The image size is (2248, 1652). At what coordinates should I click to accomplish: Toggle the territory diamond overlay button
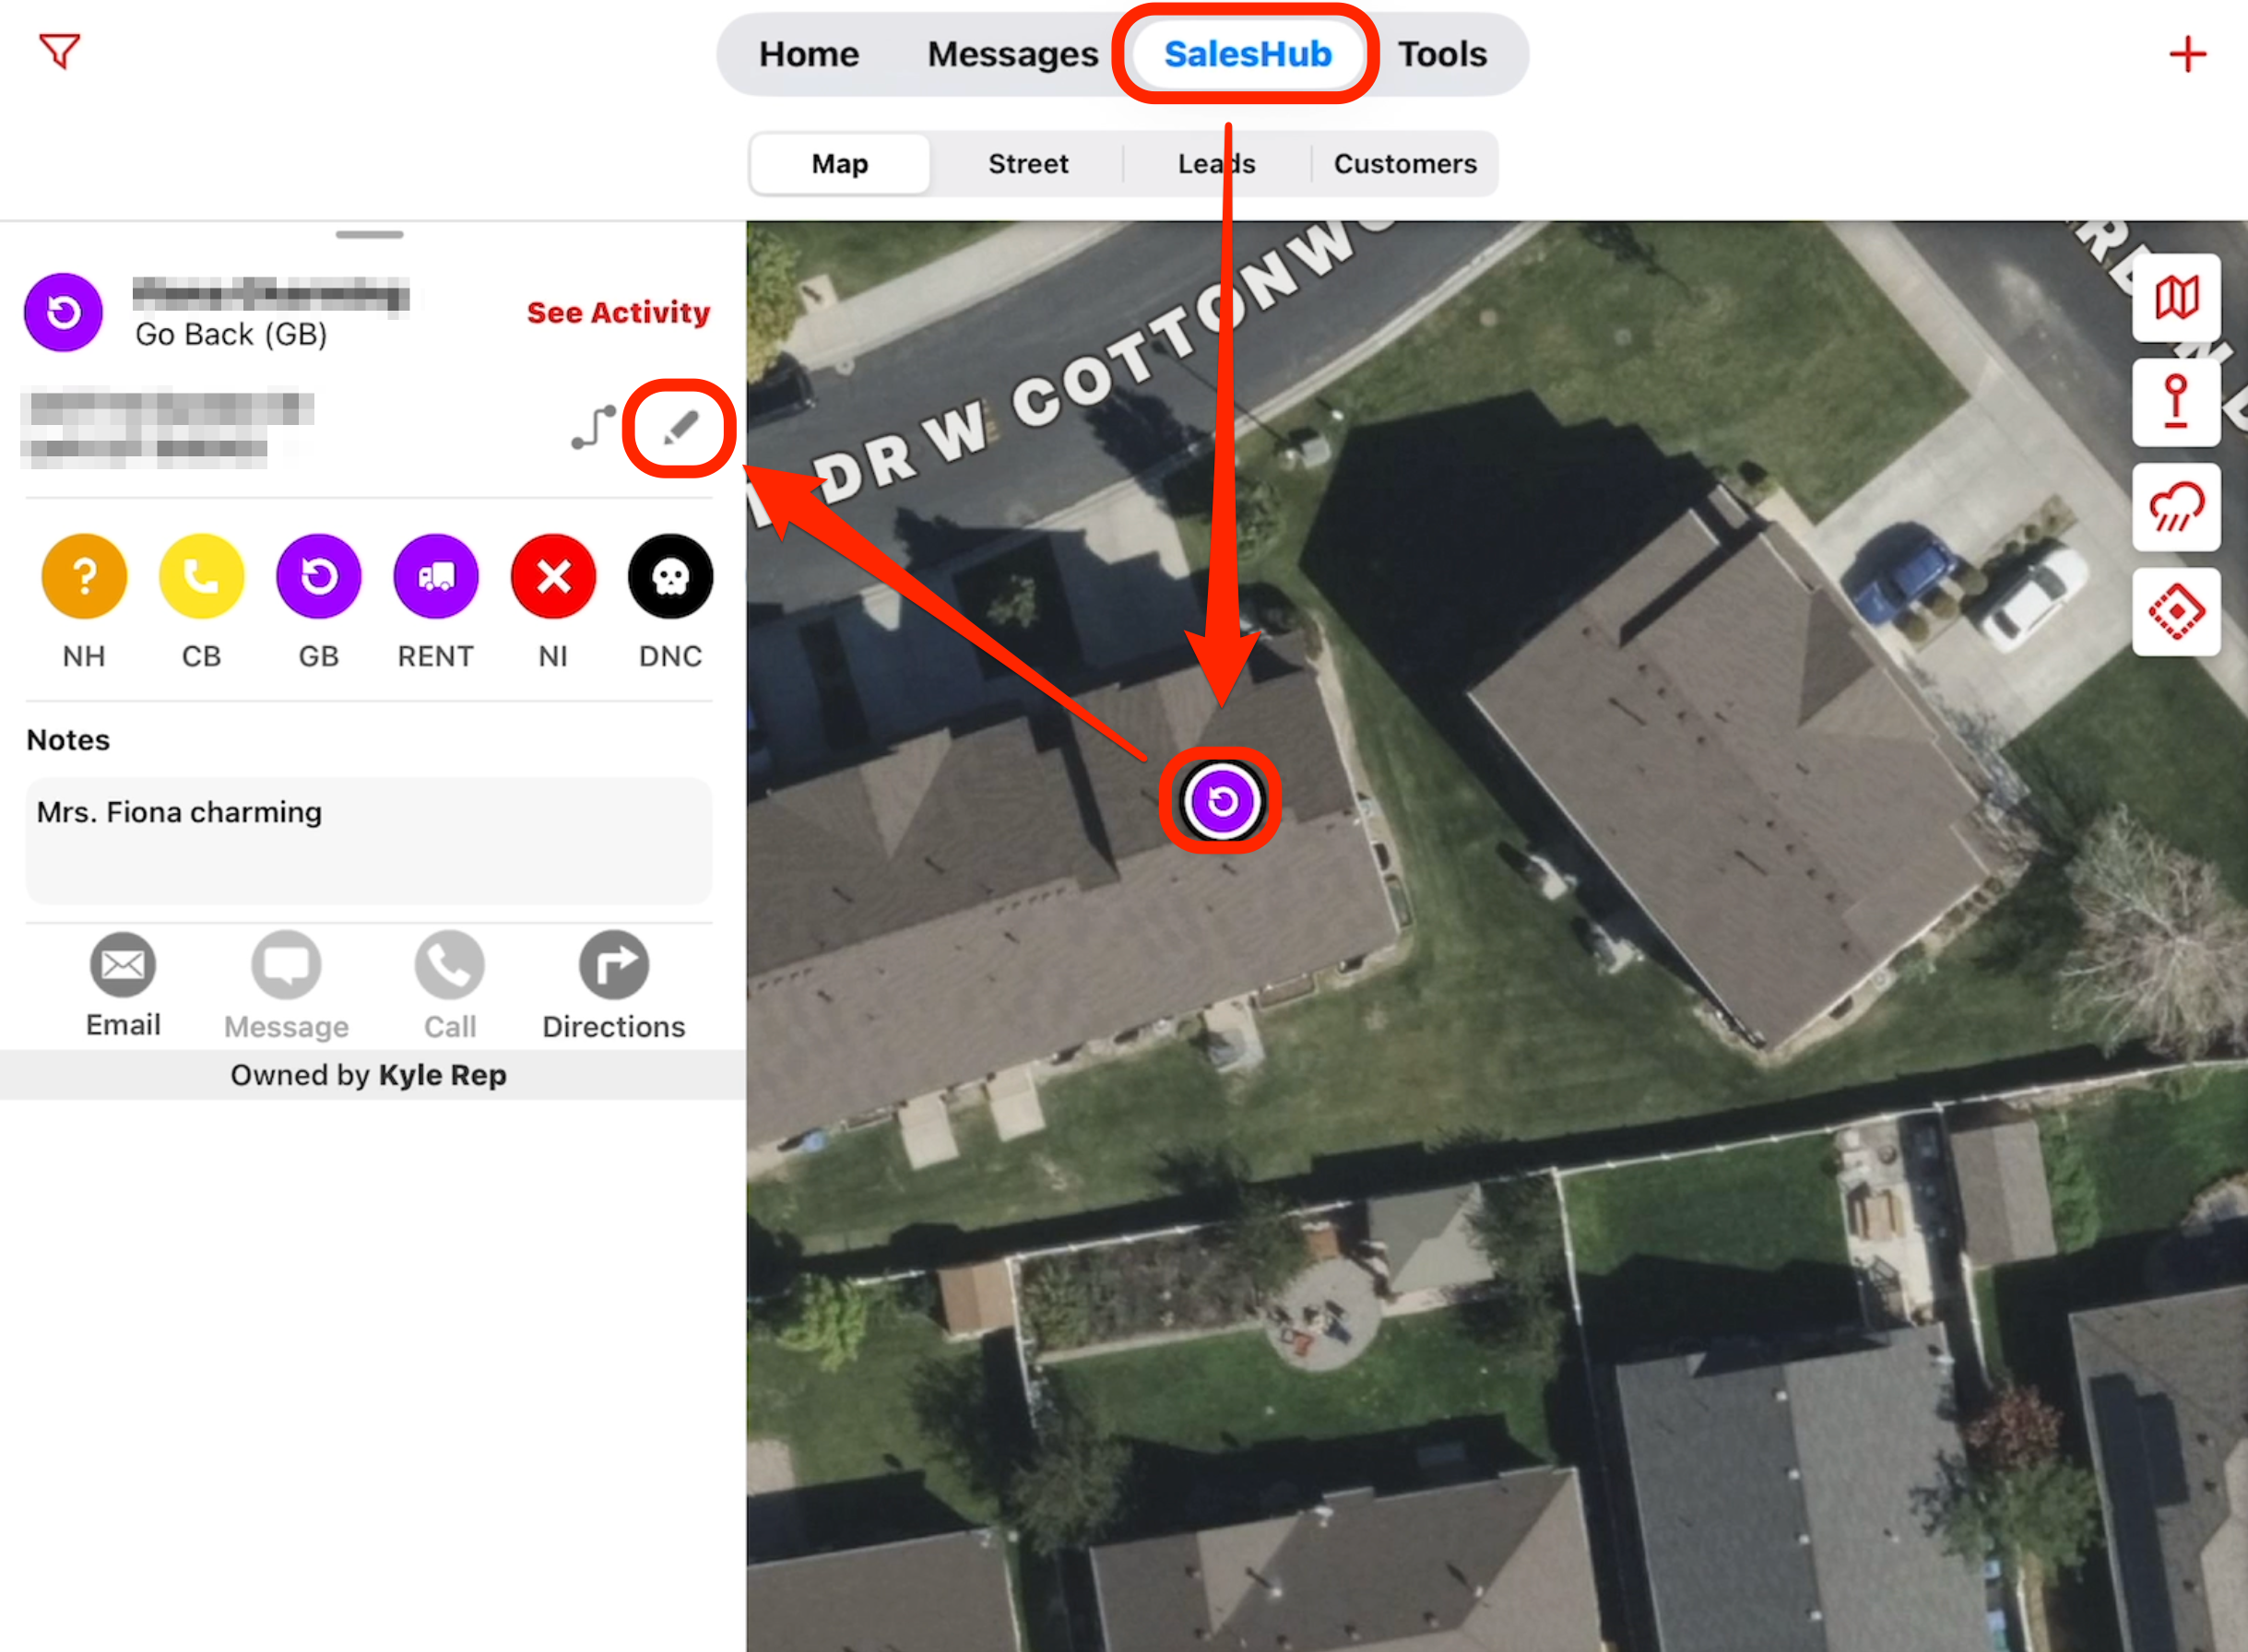pos(2176,611)
